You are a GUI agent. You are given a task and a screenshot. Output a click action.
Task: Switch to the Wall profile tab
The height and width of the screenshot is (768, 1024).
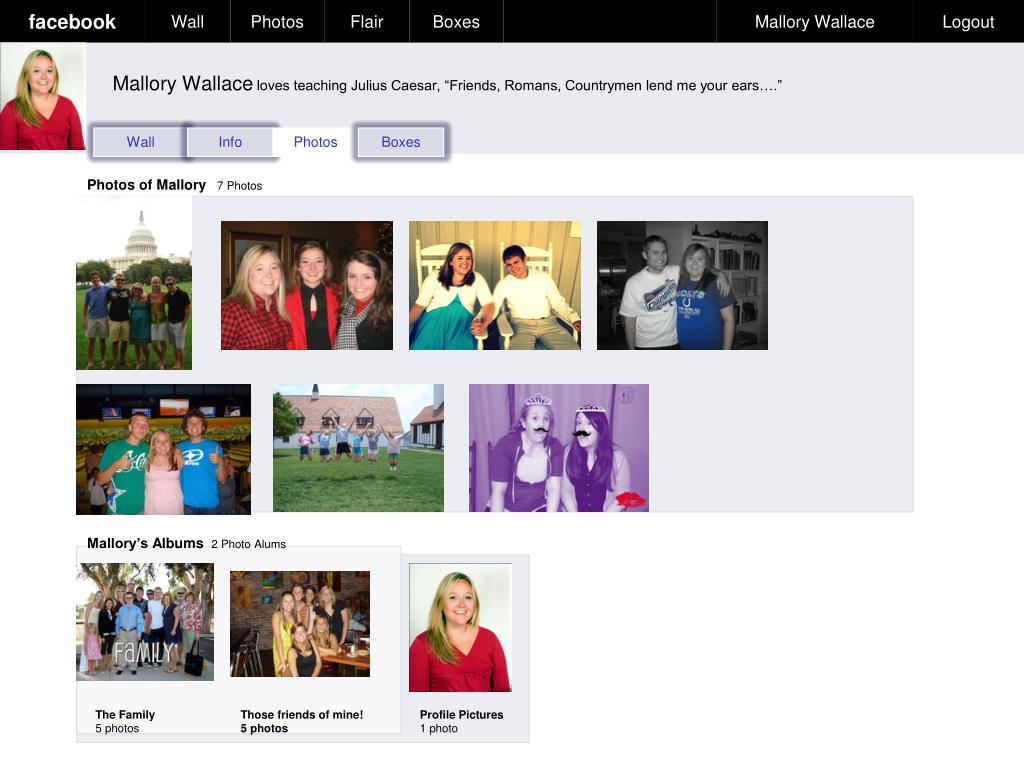pyautogui.click(x=140, y=142)
